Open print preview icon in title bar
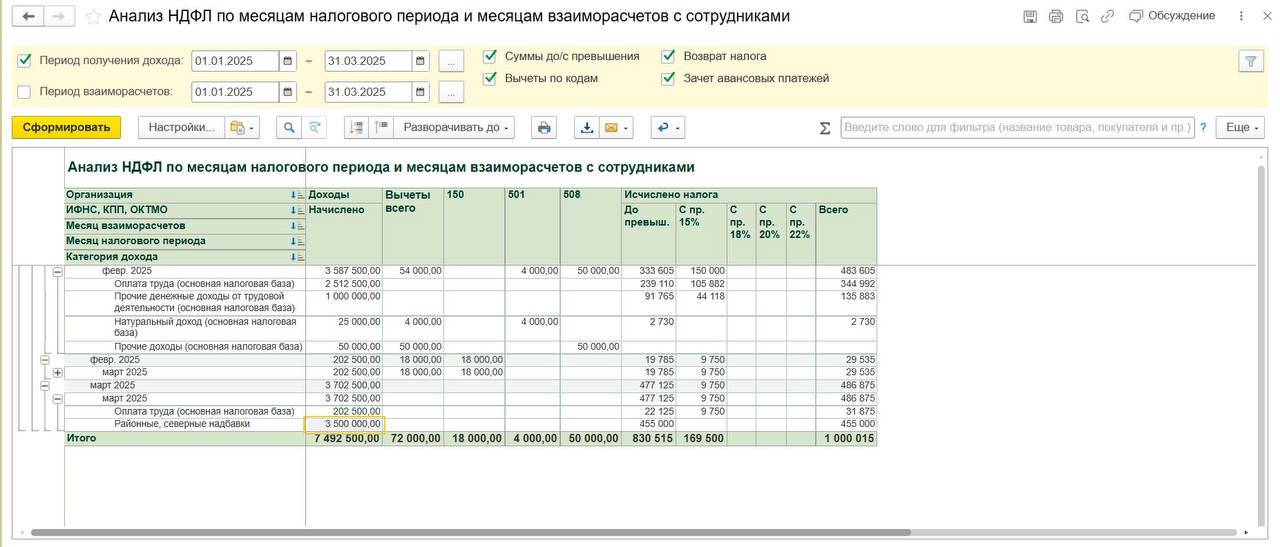Image resolution: width=1280 pixels, height=547 pixels. 1082,16
